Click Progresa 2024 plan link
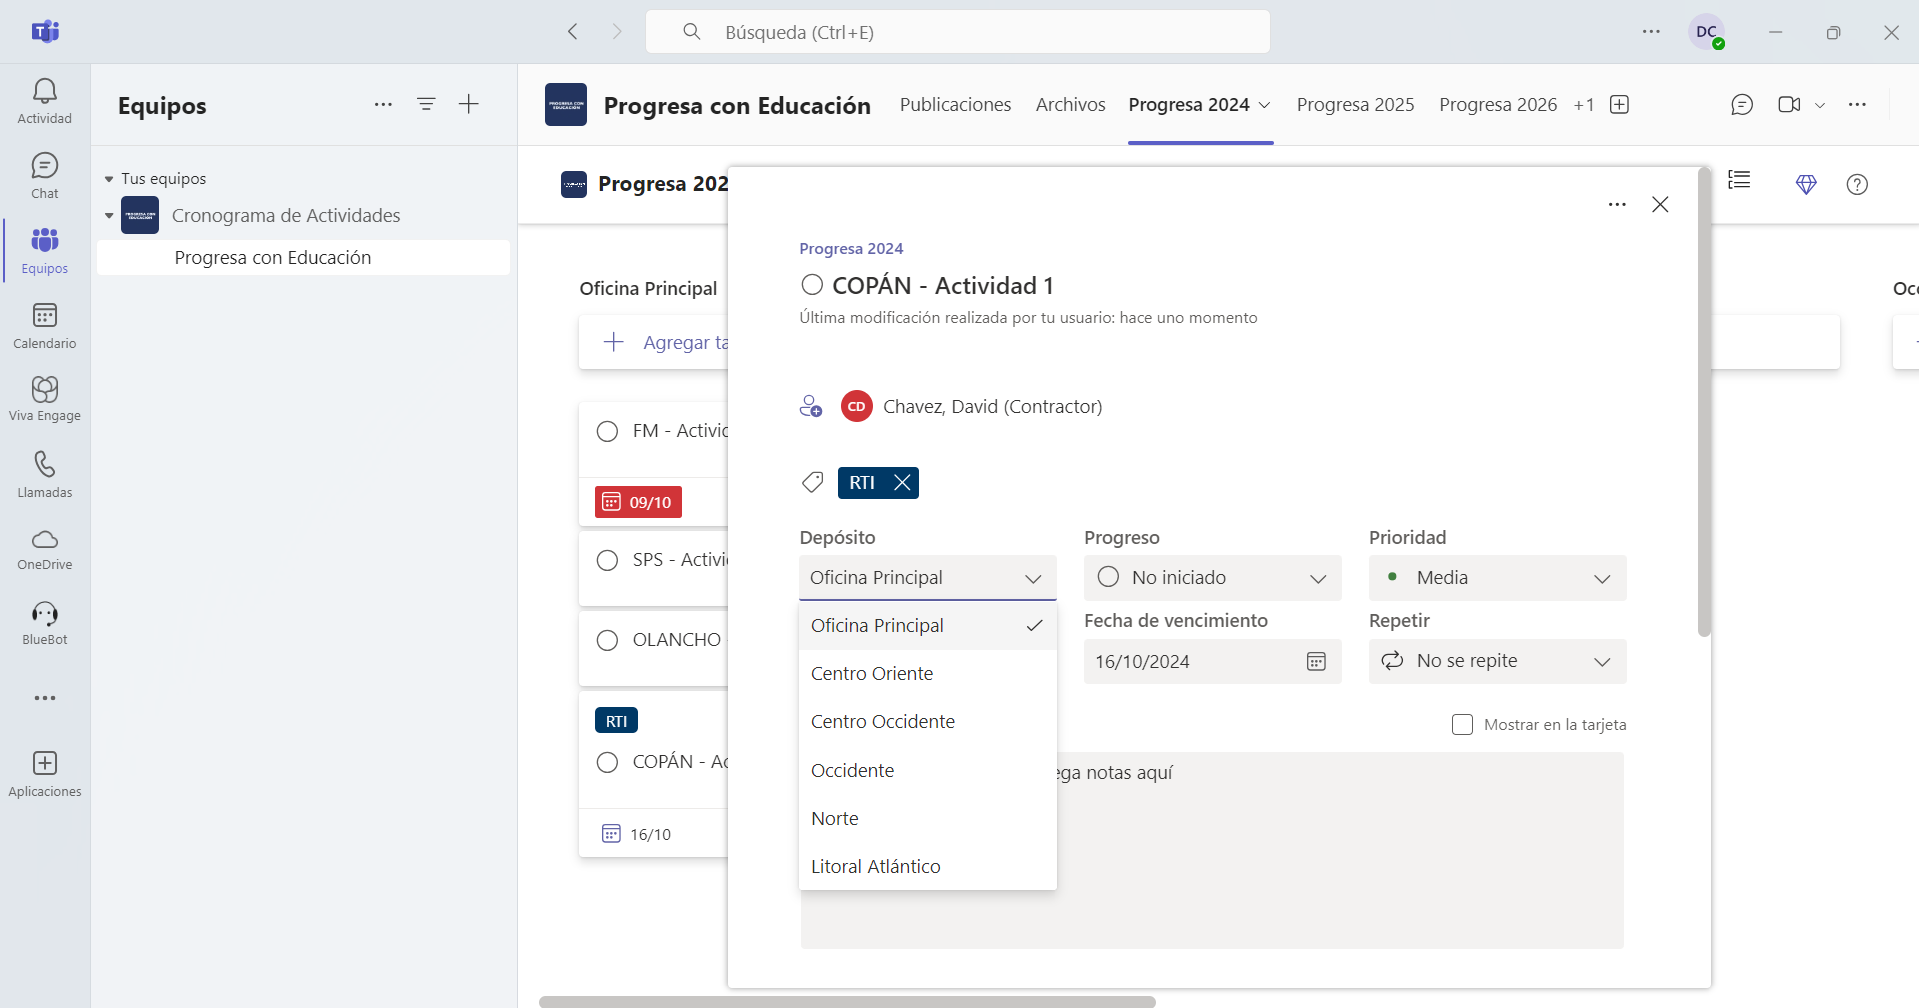This screenshot has height=1008, width=1919. [x=851, y=249]
